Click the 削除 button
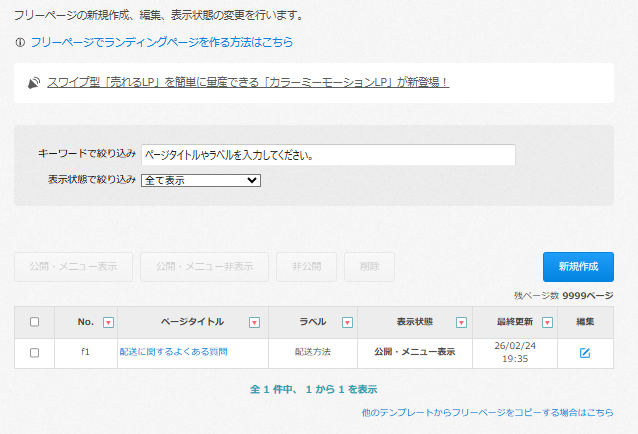The height and width of the screenshot is (434, 638). (369, 267)
